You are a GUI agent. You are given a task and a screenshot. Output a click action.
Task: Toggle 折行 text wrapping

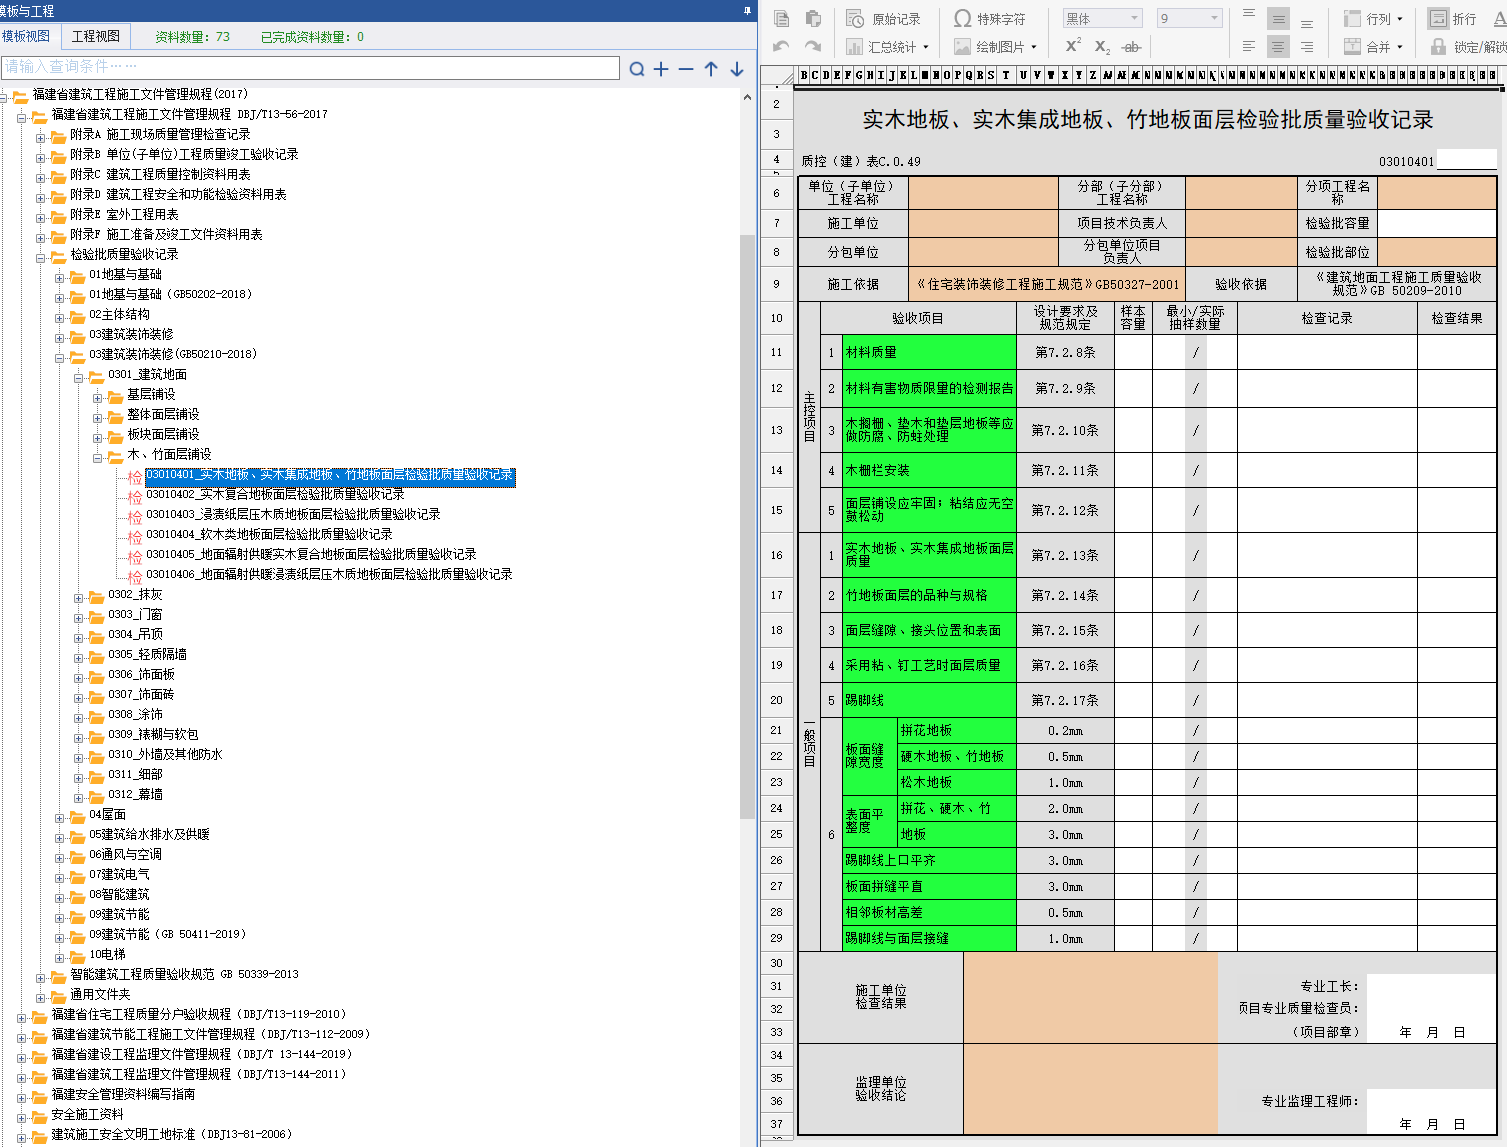1452,19
